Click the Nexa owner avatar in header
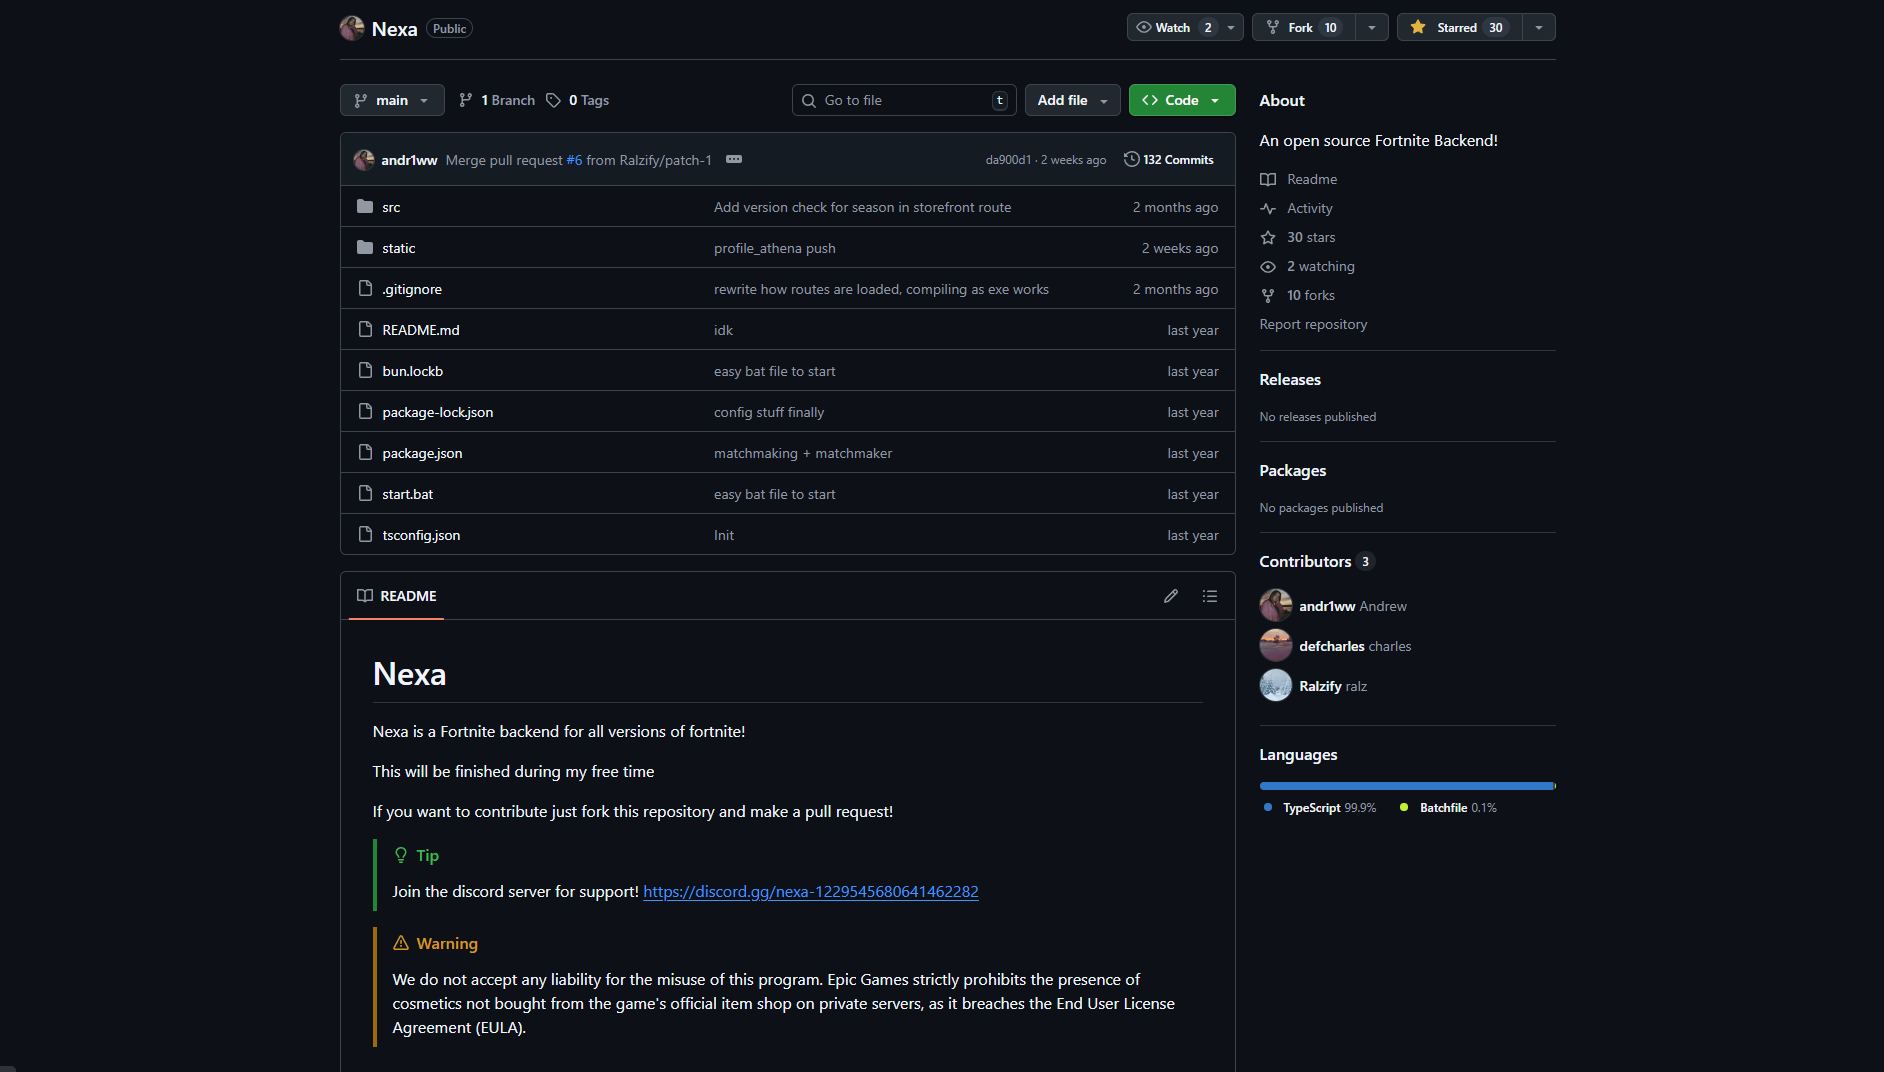 pos(352,28)
